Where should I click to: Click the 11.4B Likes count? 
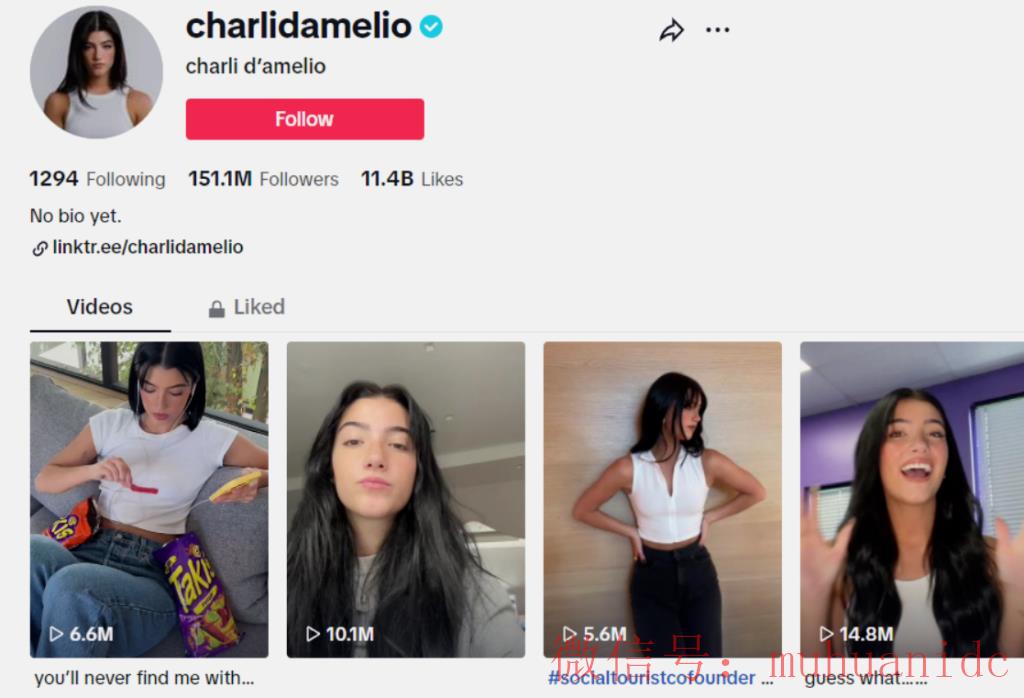[412, 179]
